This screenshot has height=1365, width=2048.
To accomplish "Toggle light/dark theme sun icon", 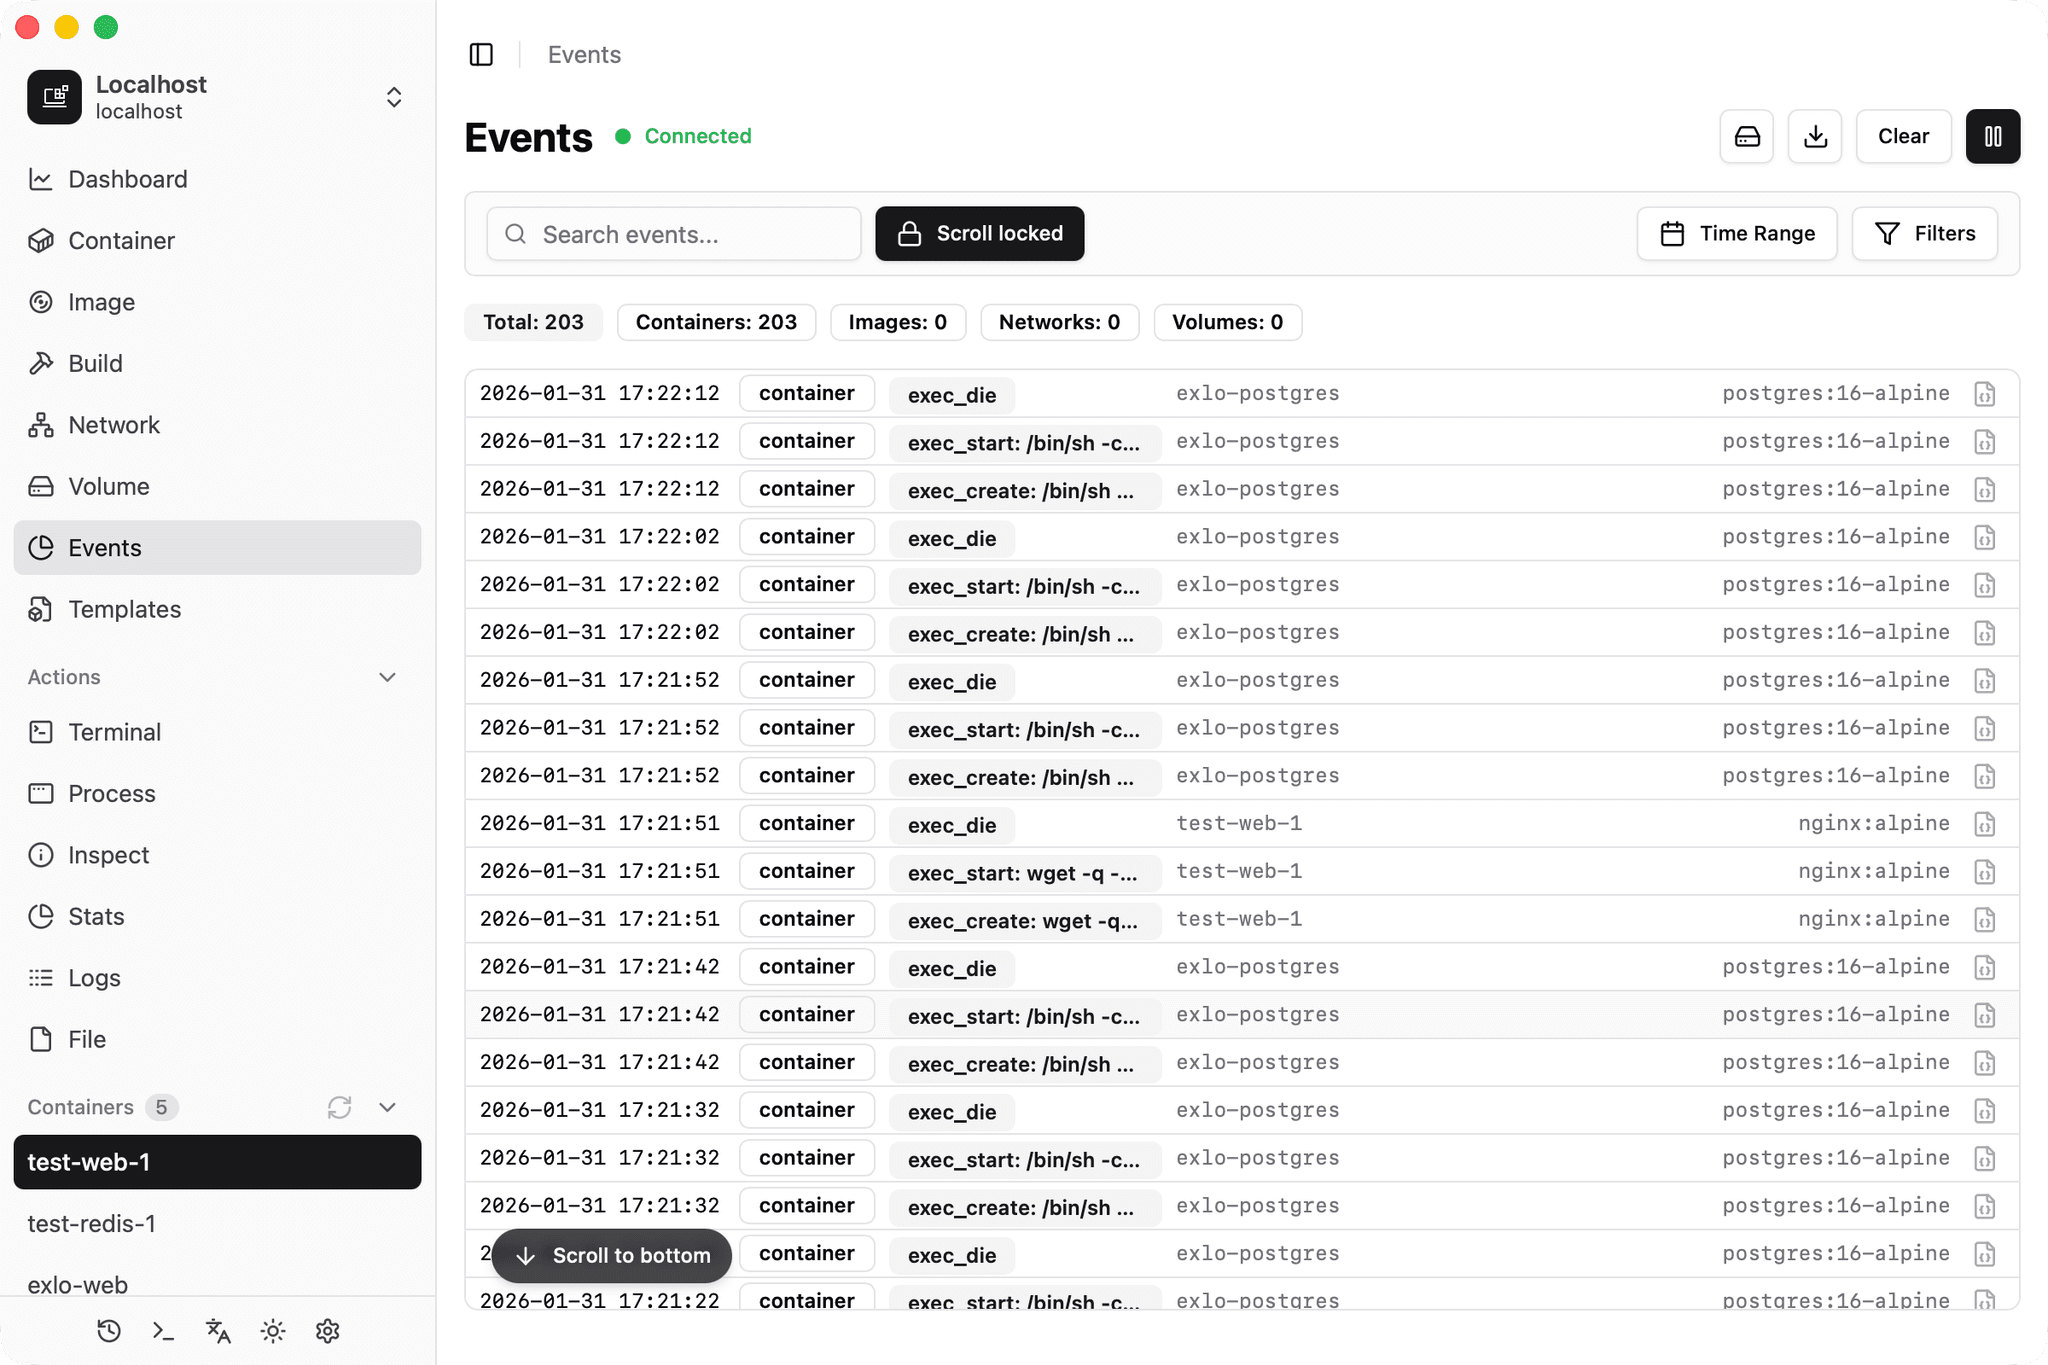I will [x=273, y=1331].
